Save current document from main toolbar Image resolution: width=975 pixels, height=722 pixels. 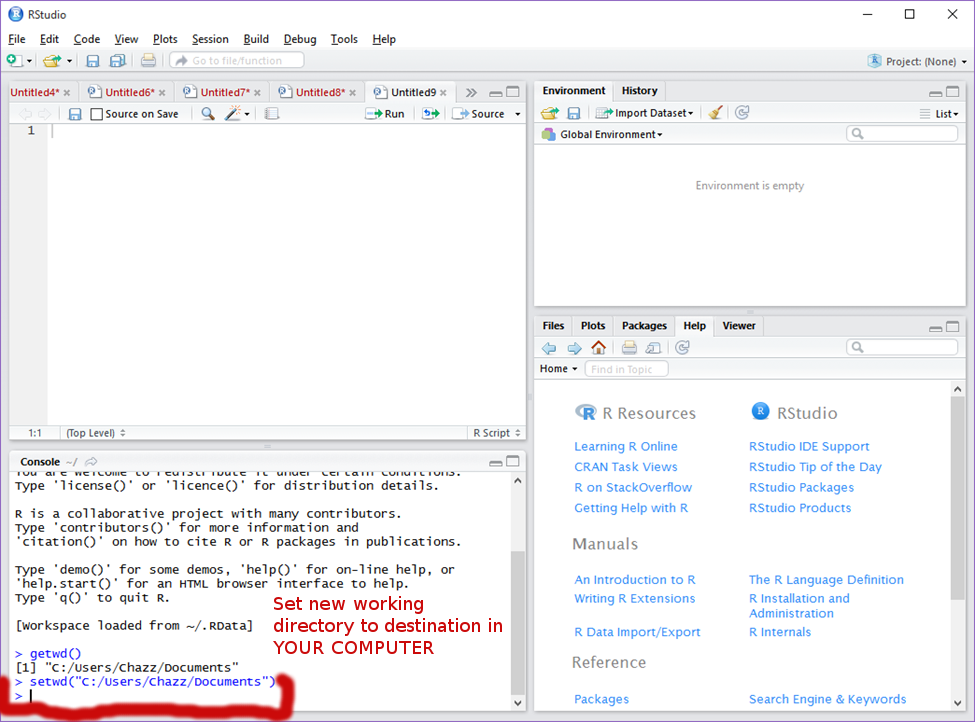[x=93, y=60]
